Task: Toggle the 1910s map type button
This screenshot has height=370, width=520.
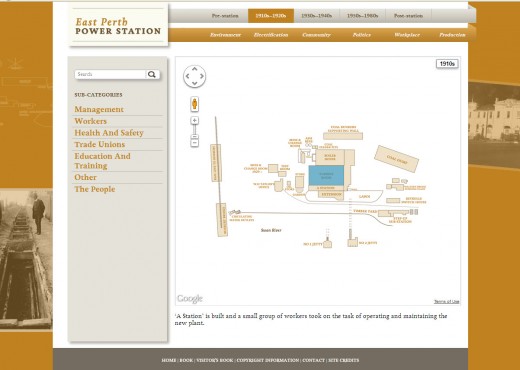Action: pos(447,64)
